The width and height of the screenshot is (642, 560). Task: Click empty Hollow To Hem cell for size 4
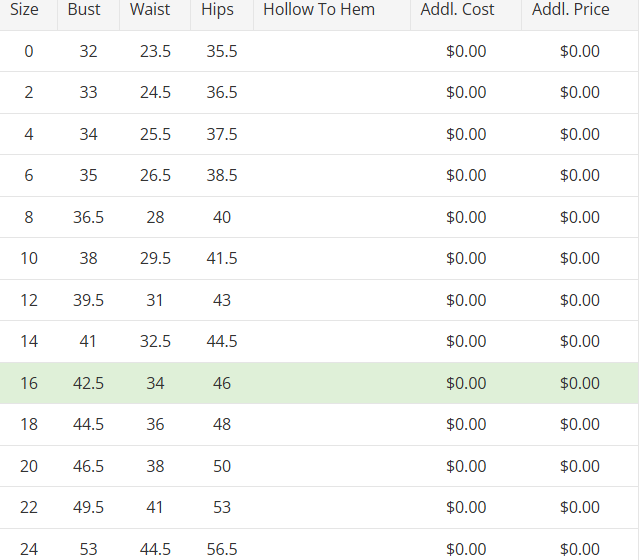coord(331,134)
